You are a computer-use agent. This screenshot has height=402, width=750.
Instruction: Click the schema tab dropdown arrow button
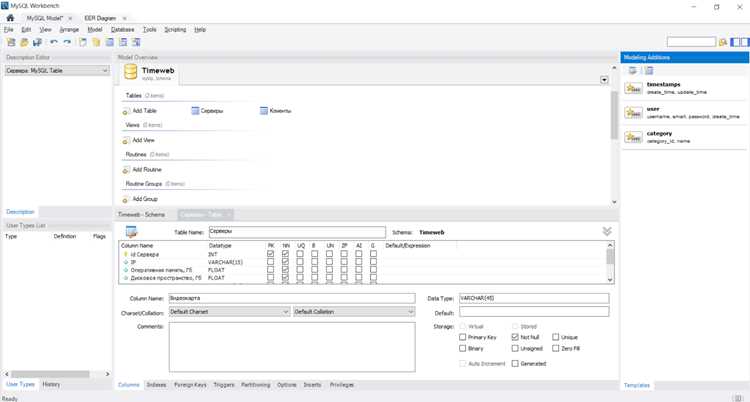[x=604, y=80]
